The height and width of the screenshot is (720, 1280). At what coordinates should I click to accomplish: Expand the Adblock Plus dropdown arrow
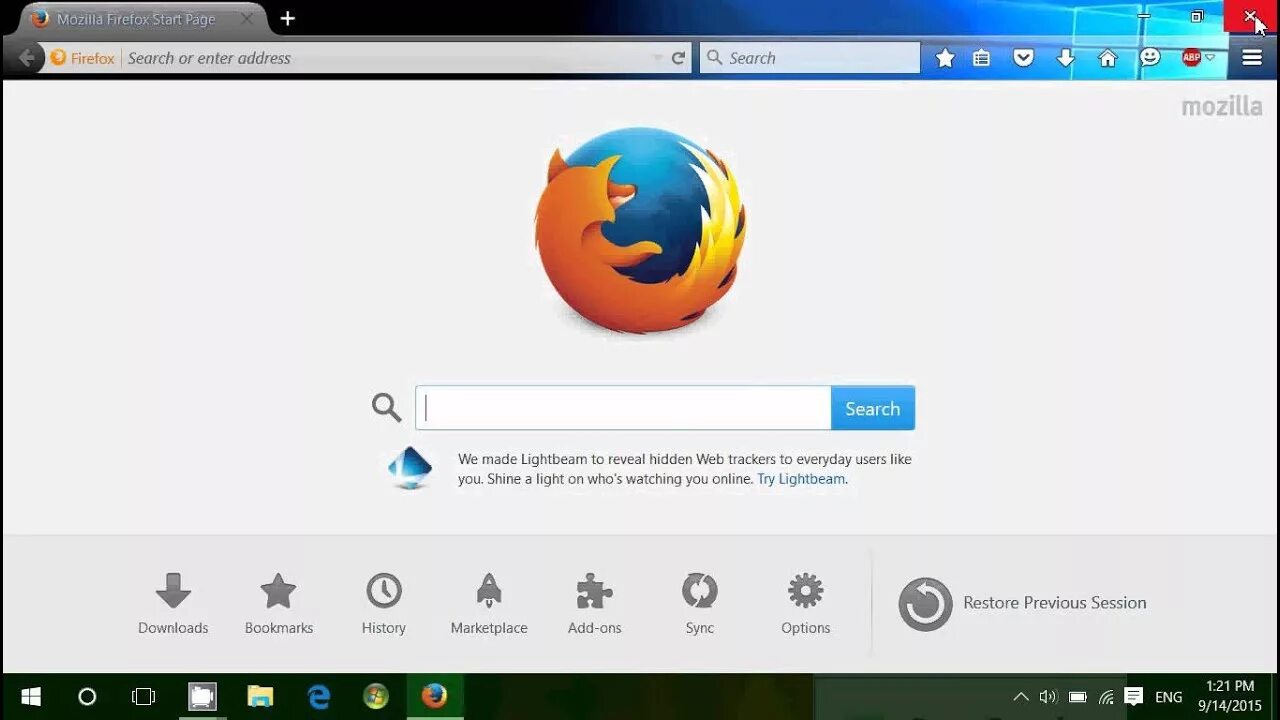[x=1210, y=58]
